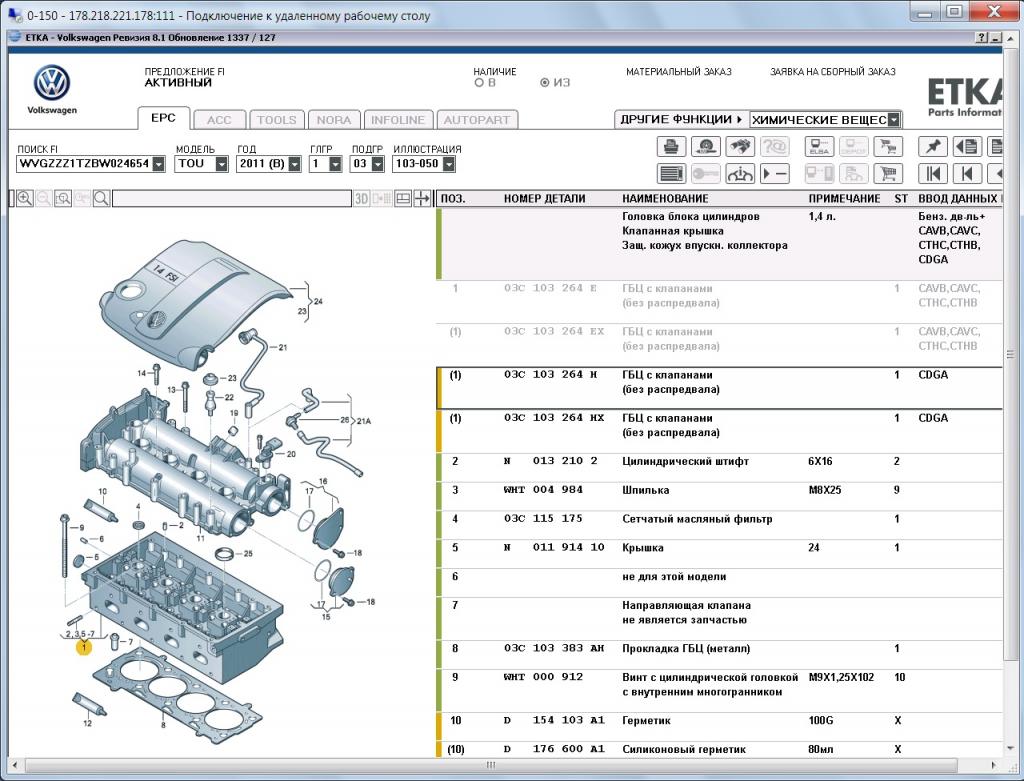
Task: Select the 'Винт с цилиндрической головкой' row
Action: (x=719, y=691)
